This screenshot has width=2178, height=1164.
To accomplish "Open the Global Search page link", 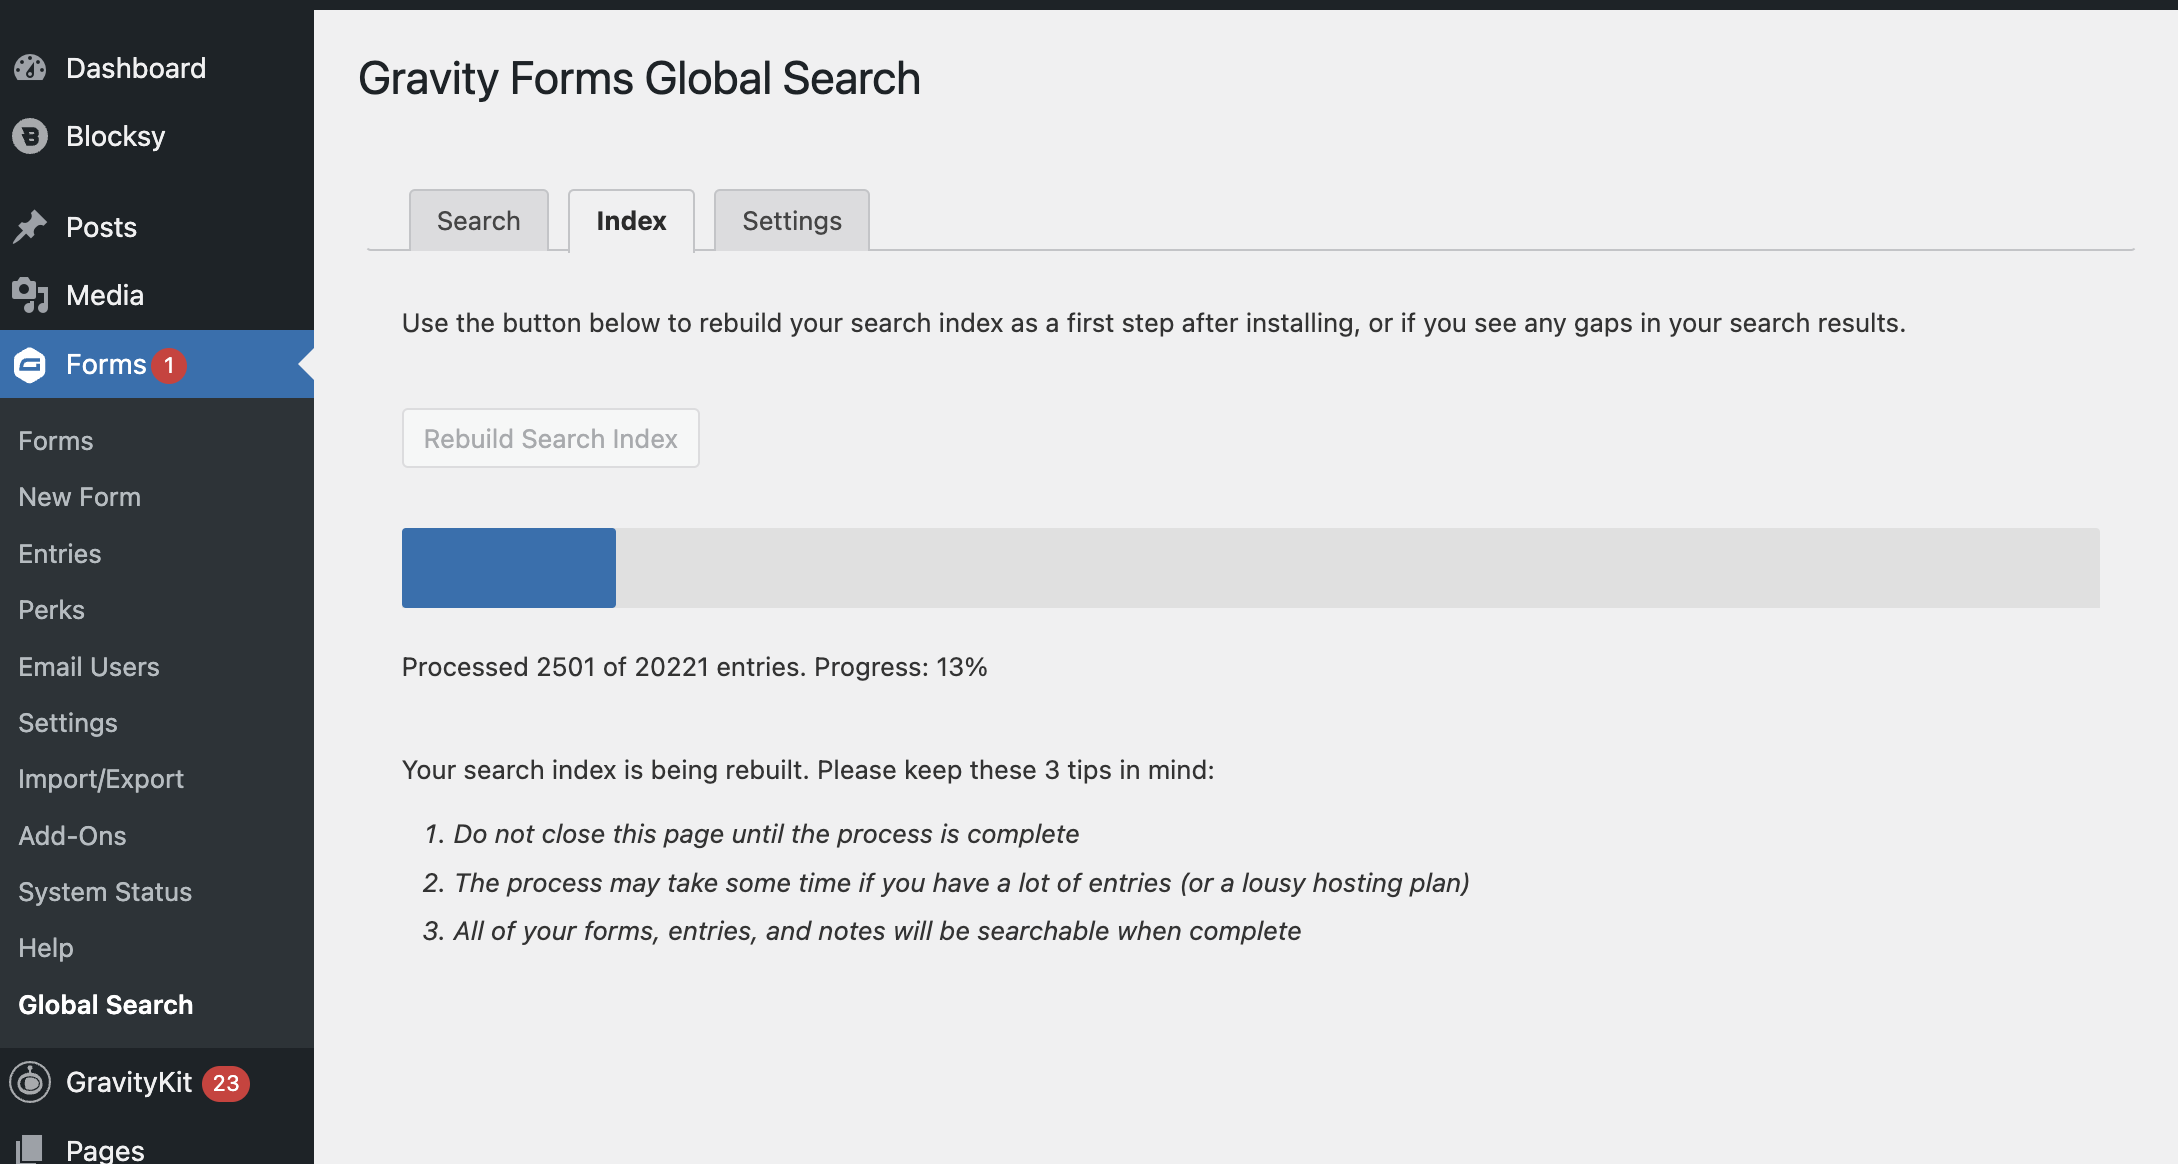I will pos(105,1004).
